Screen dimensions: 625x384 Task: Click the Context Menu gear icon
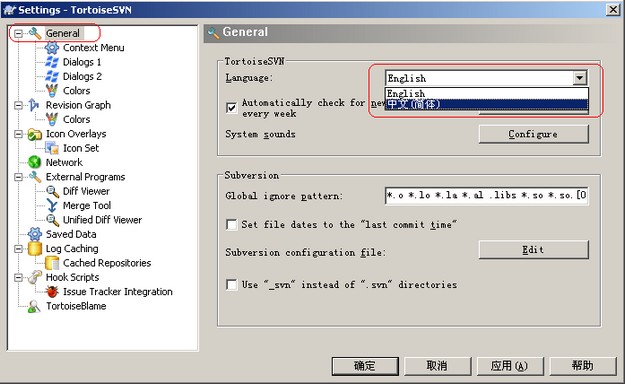point(52,47)
